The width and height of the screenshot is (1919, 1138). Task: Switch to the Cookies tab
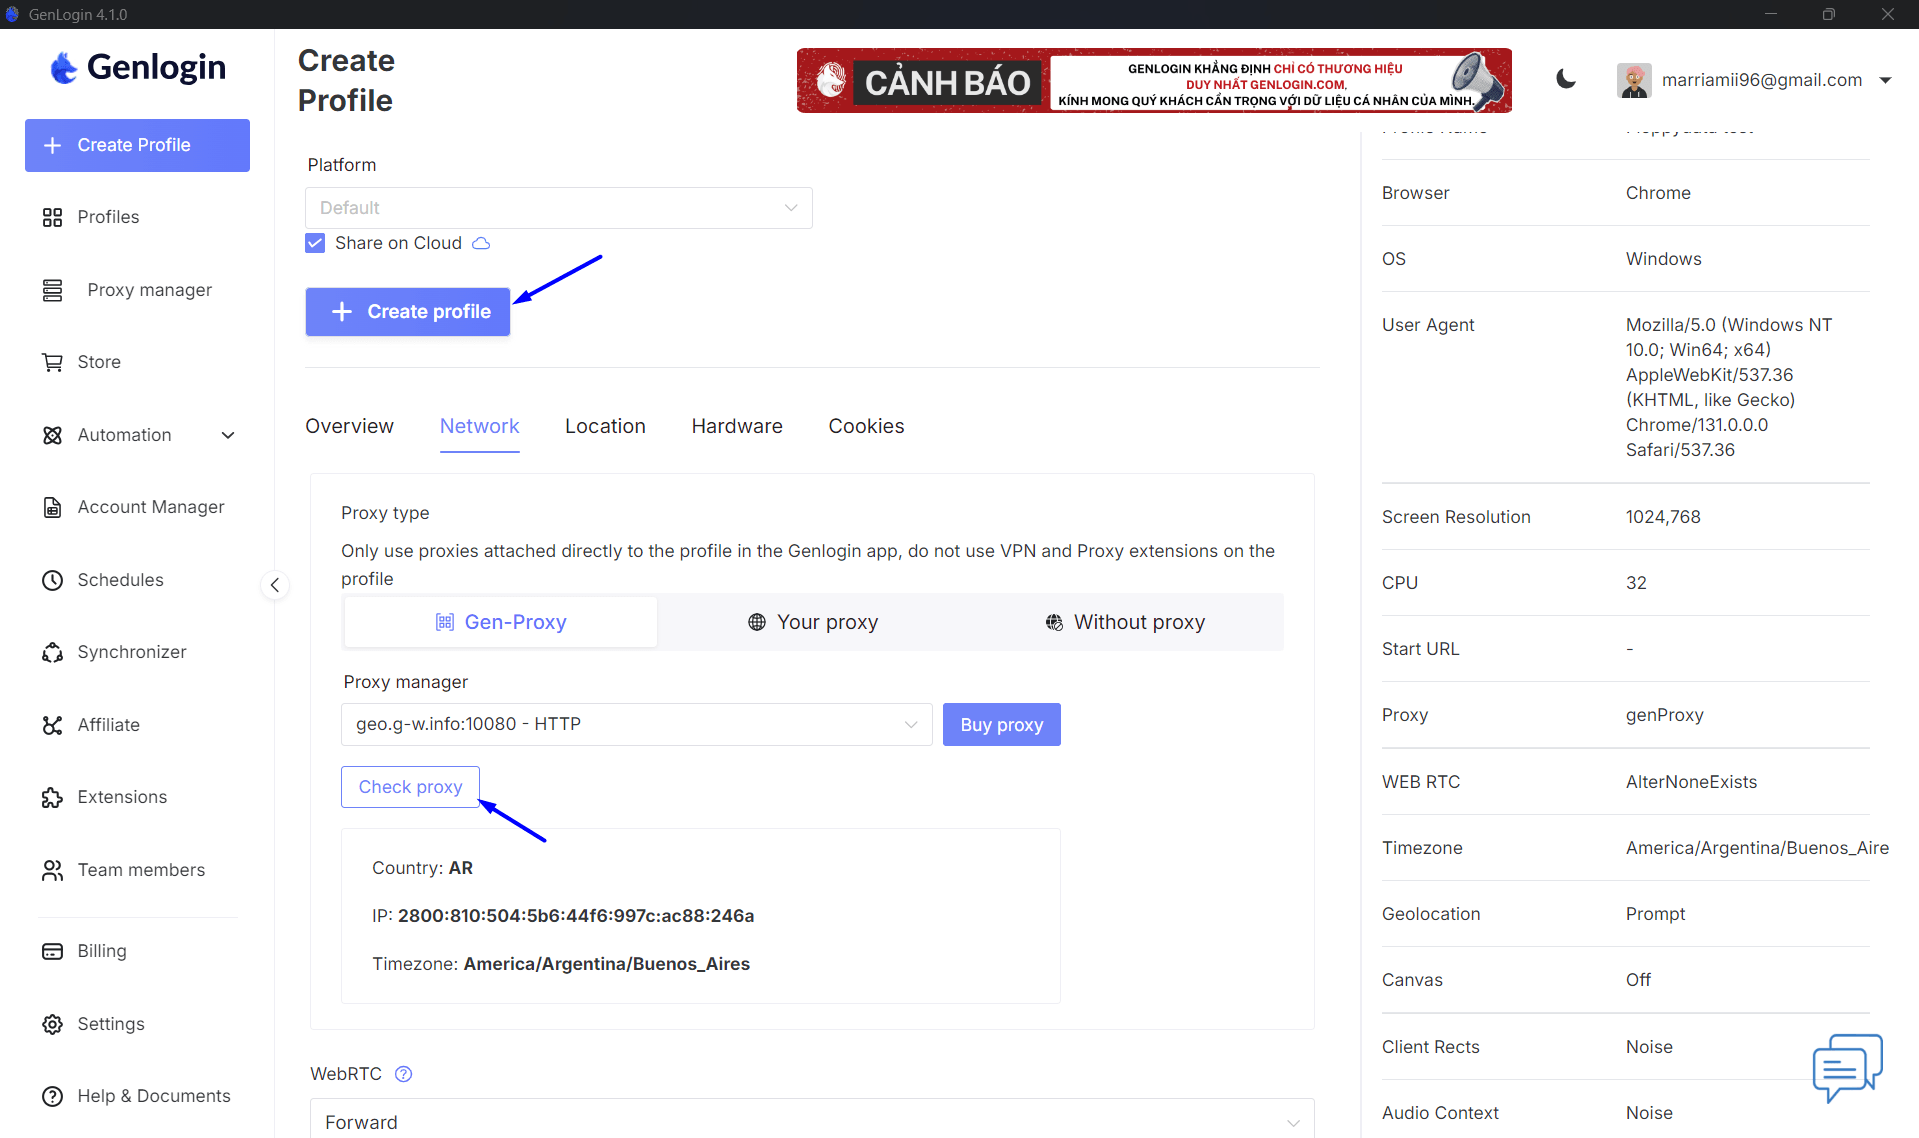pos(866,426)
